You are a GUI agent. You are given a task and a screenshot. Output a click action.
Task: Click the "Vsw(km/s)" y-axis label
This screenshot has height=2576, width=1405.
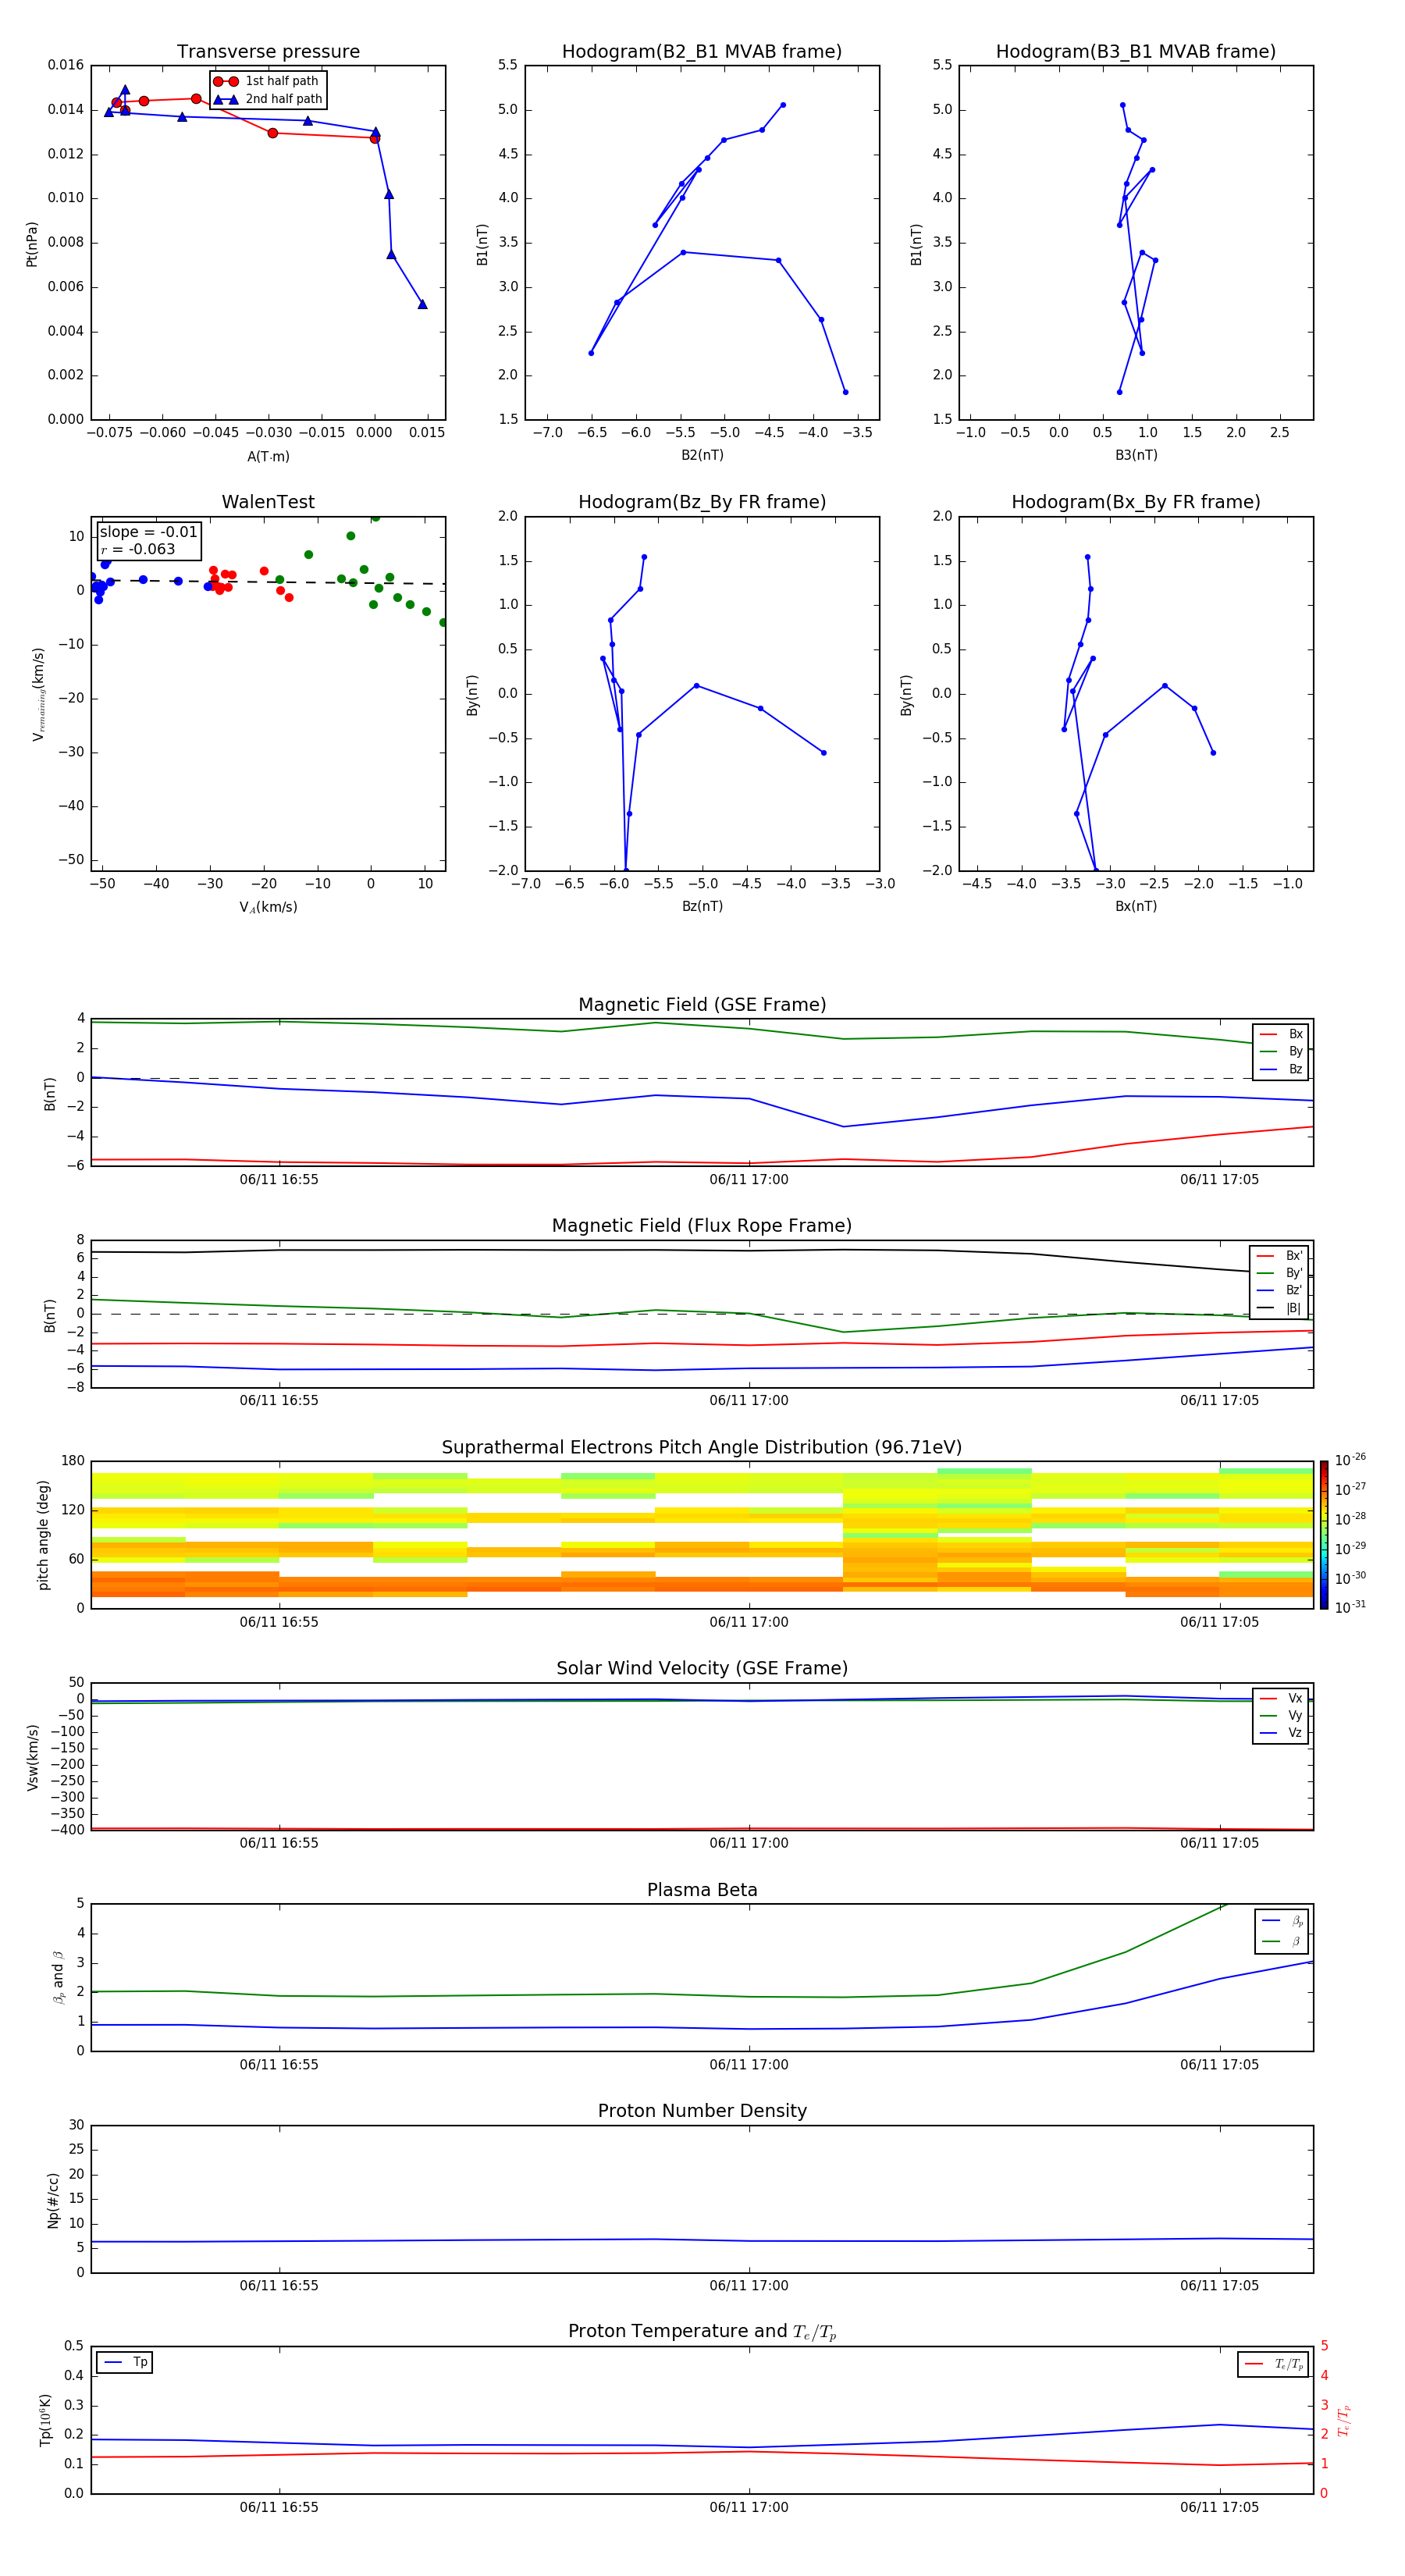point(33,1757)
